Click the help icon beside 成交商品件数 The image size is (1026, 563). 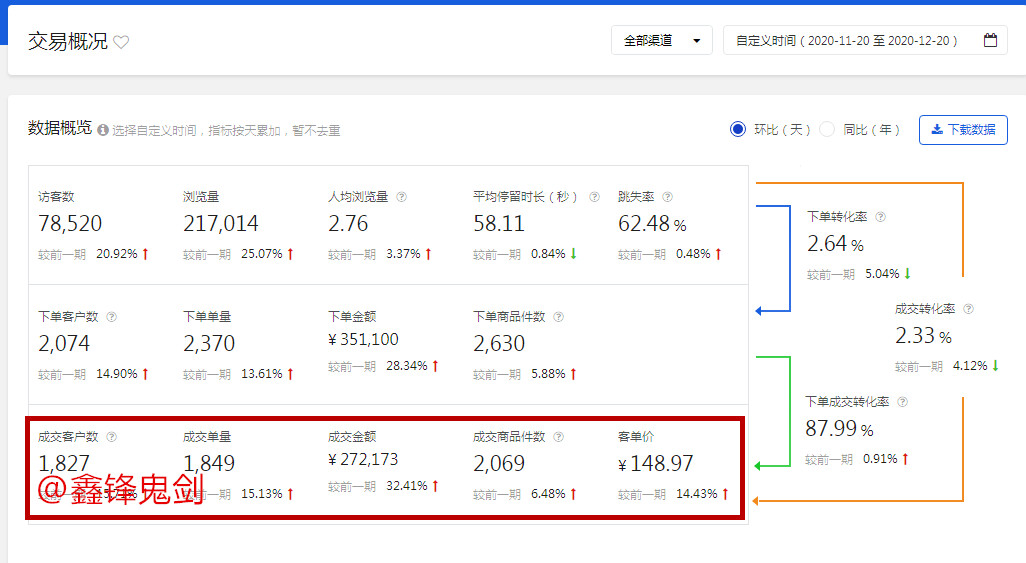click(558, 437)
